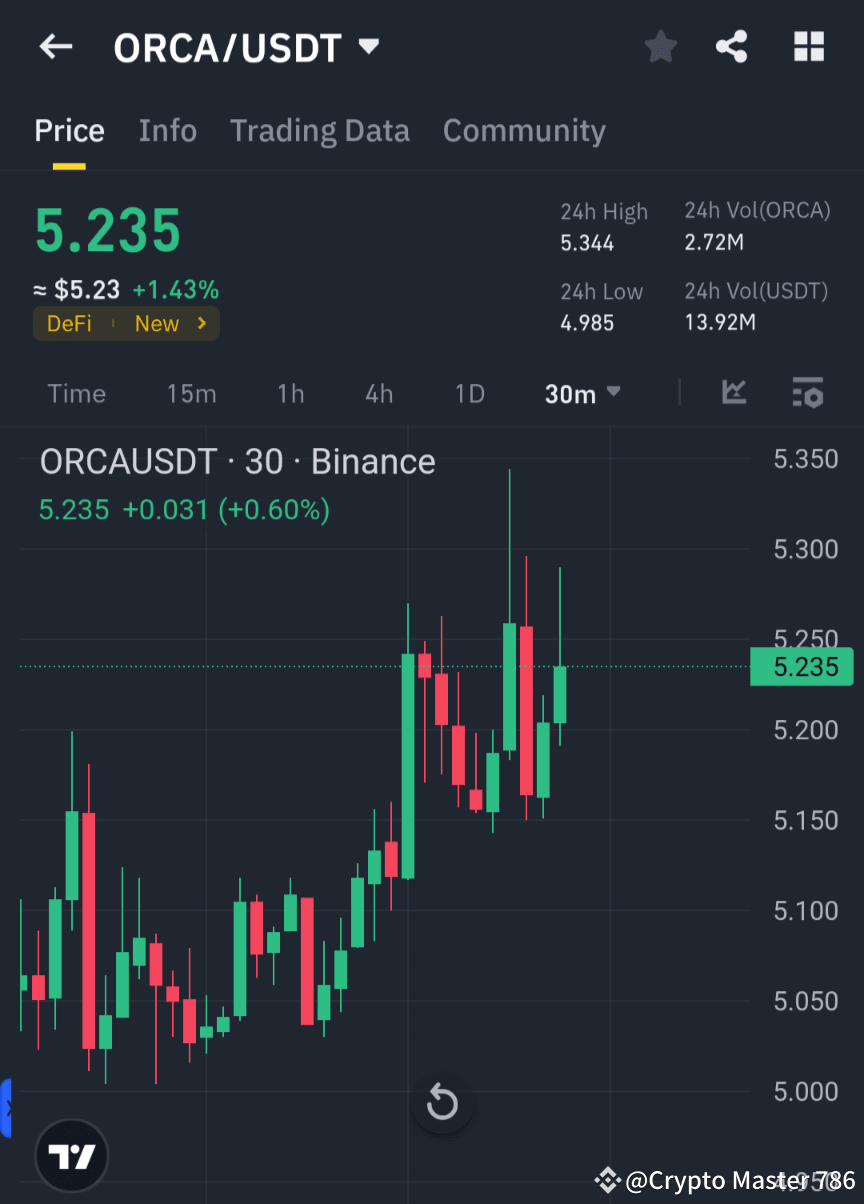
Task: Open the share options
Action: (x=732, y=46)
